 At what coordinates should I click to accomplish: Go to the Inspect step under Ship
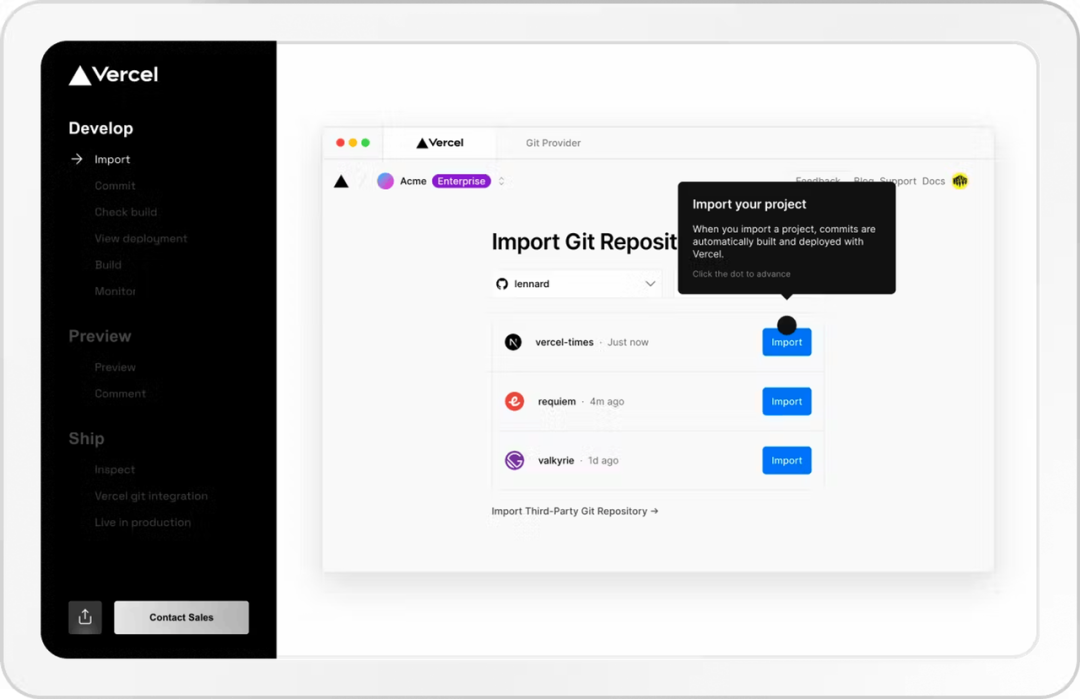(x=115, y=470)
